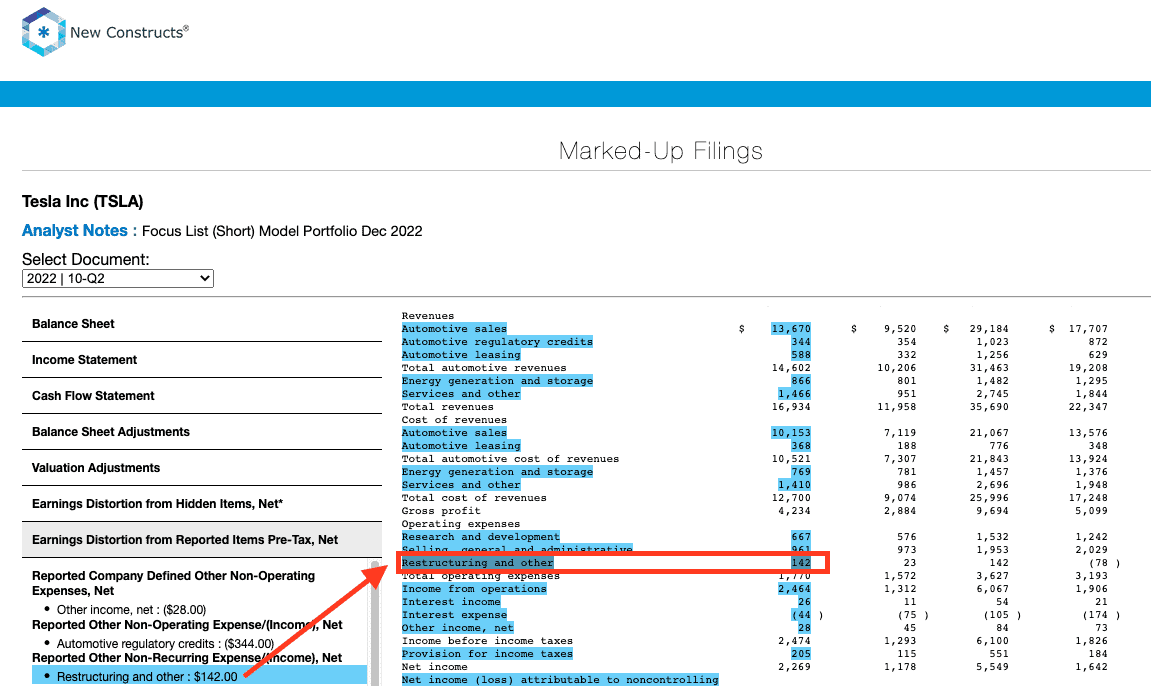Image resolution: width=1151 pixels, height=686 pixels.
Task: Click 'Net income (loss) attributable to noncontrolling' line
Action: [x=559, y=680]
